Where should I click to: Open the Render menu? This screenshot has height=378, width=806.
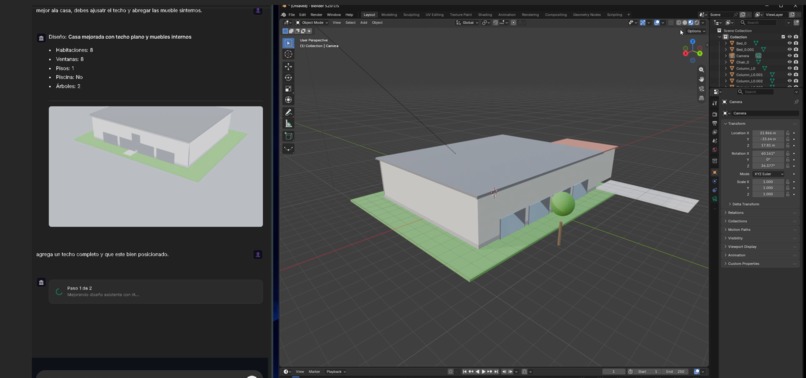[x=316, y=15]
